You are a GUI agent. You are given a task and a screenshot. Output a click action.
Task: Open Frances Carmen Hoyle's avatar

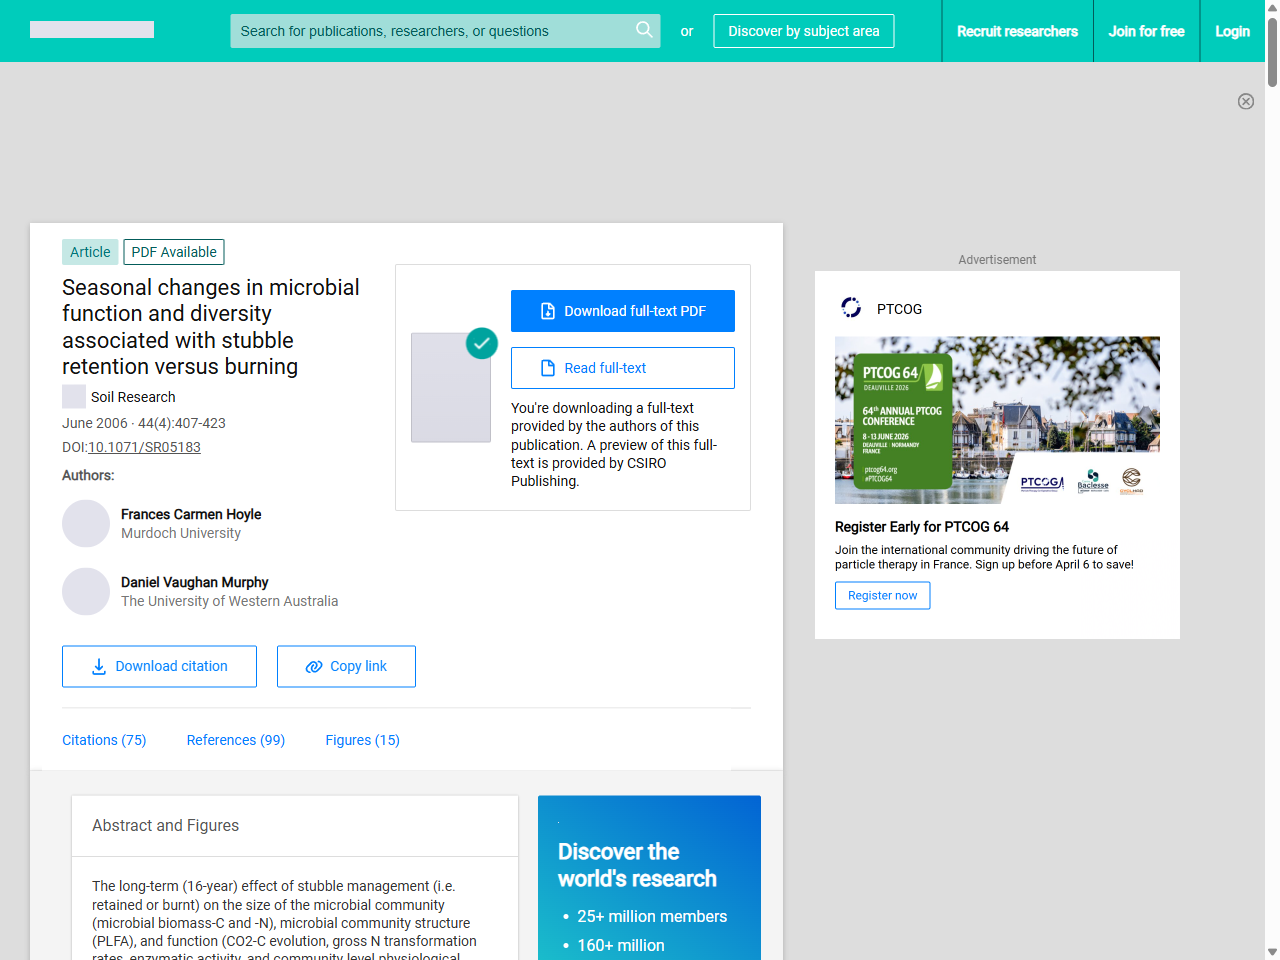click(86, 524)
